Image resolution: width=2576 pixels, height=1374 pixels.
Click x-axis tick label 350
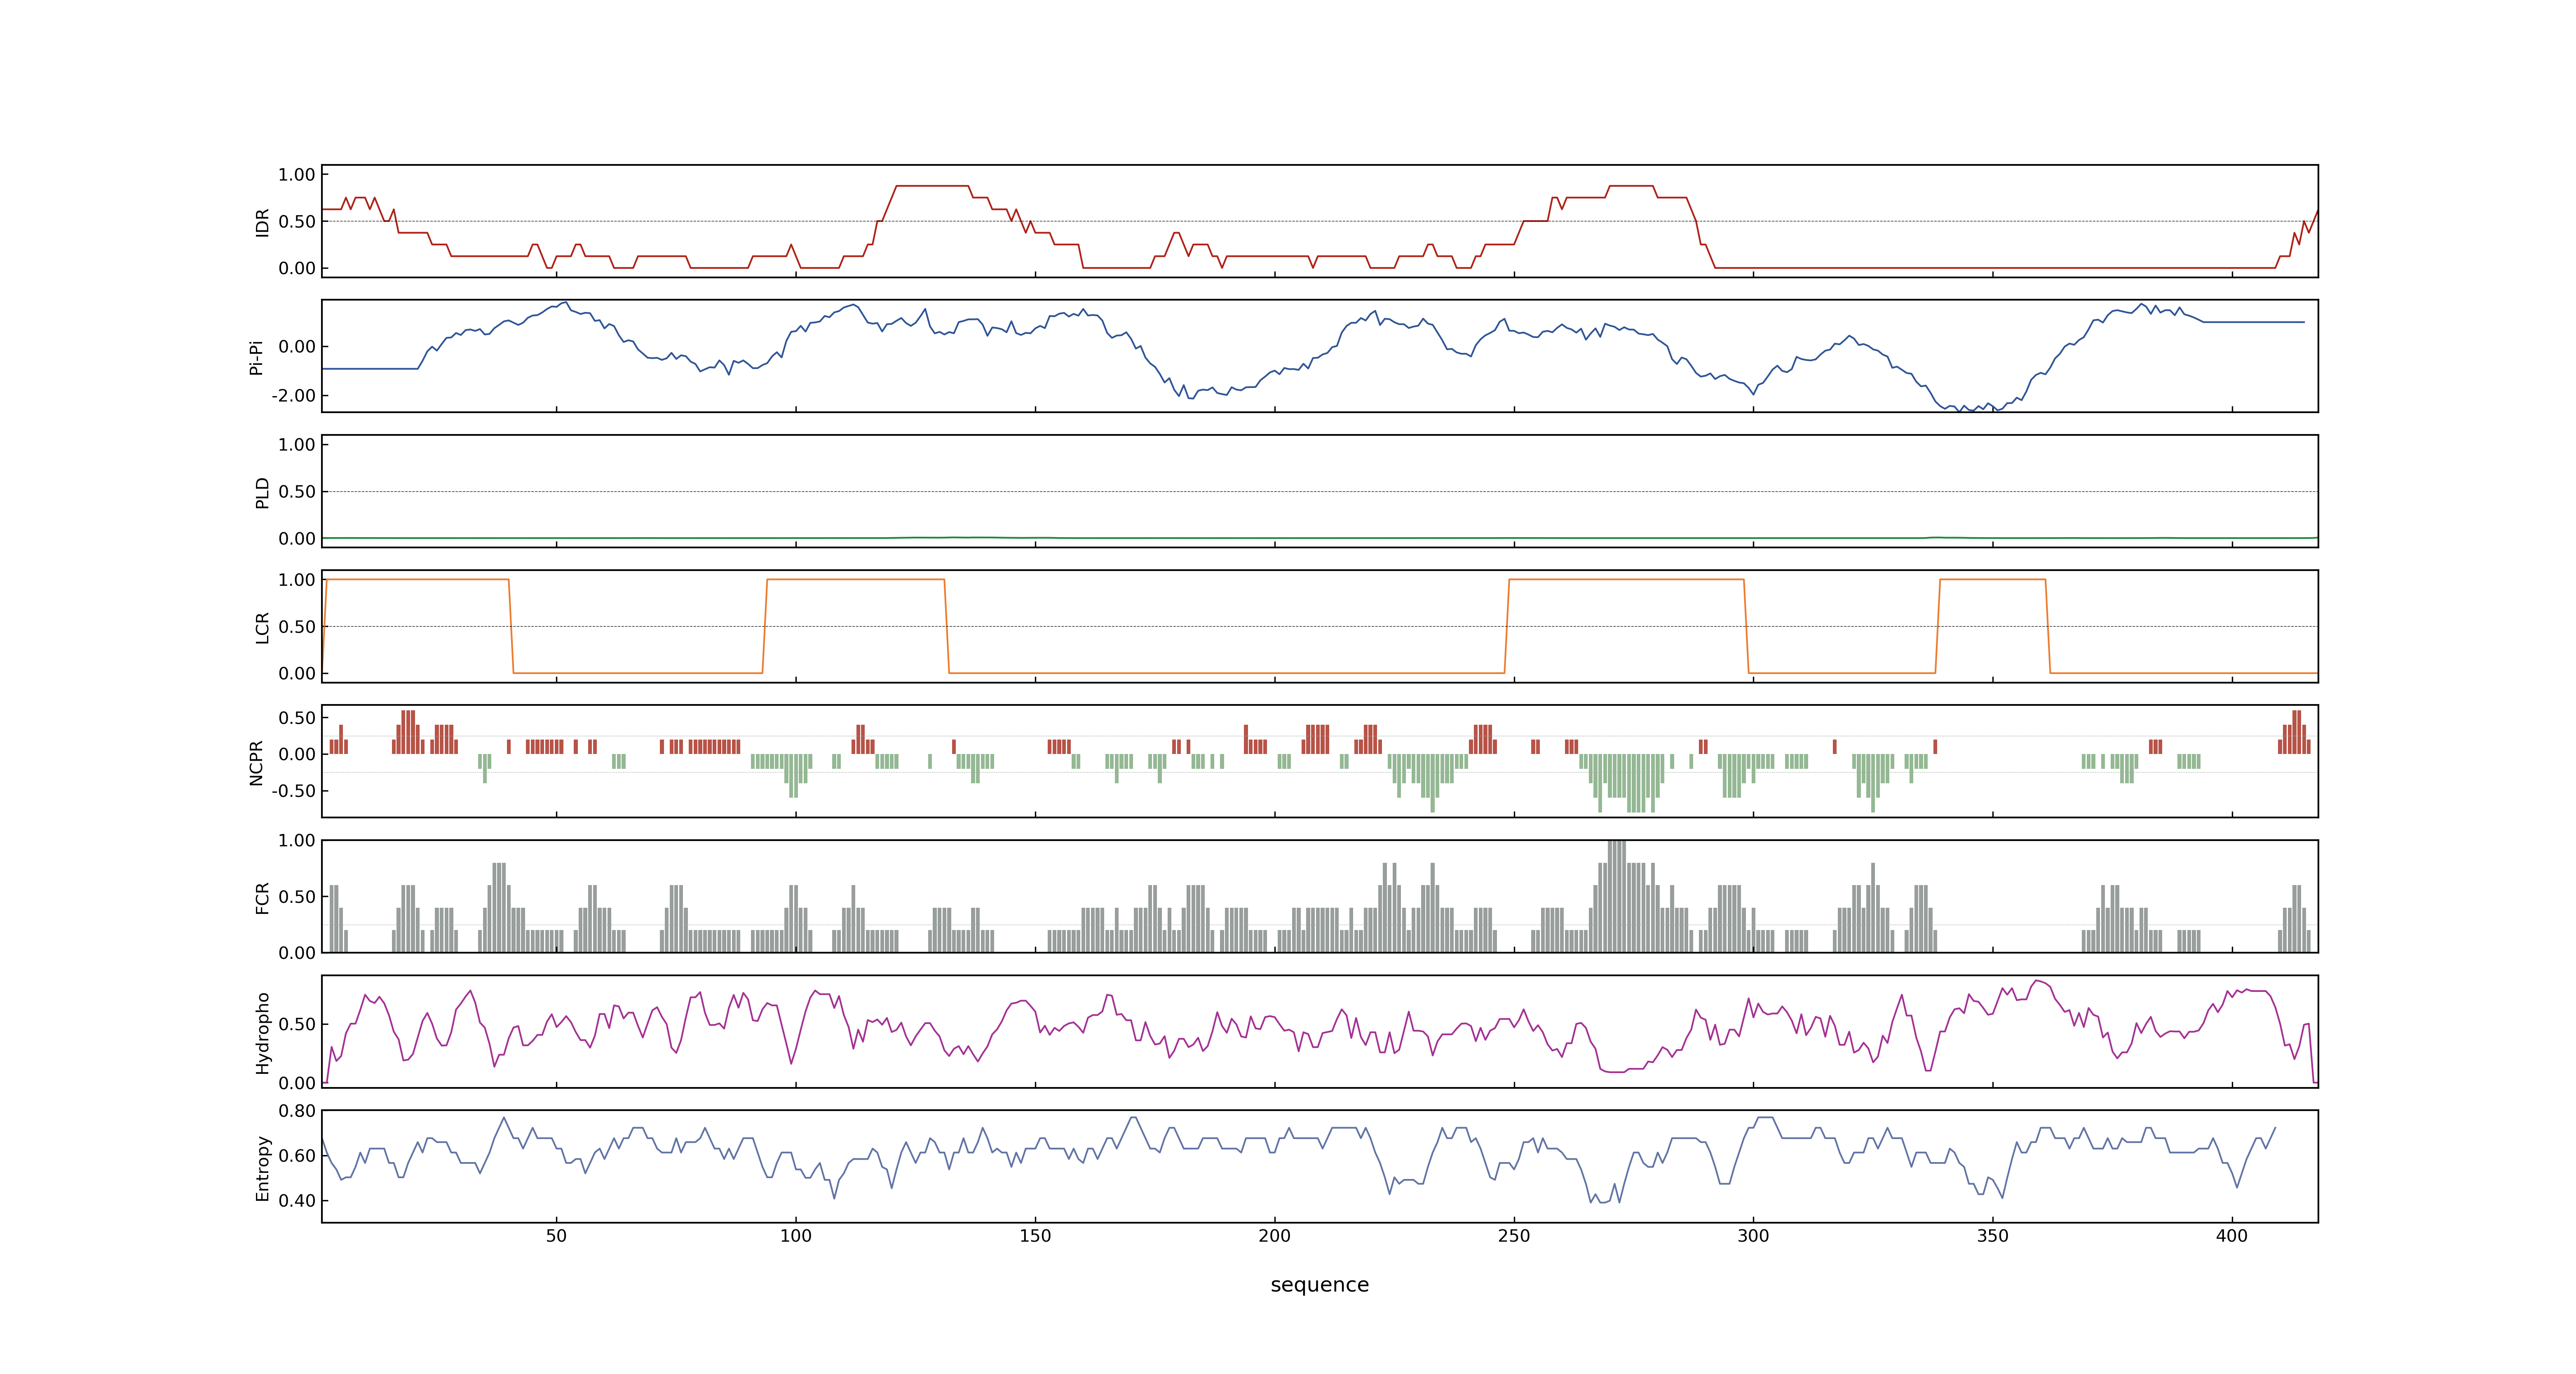(x=1993, y=1236)
